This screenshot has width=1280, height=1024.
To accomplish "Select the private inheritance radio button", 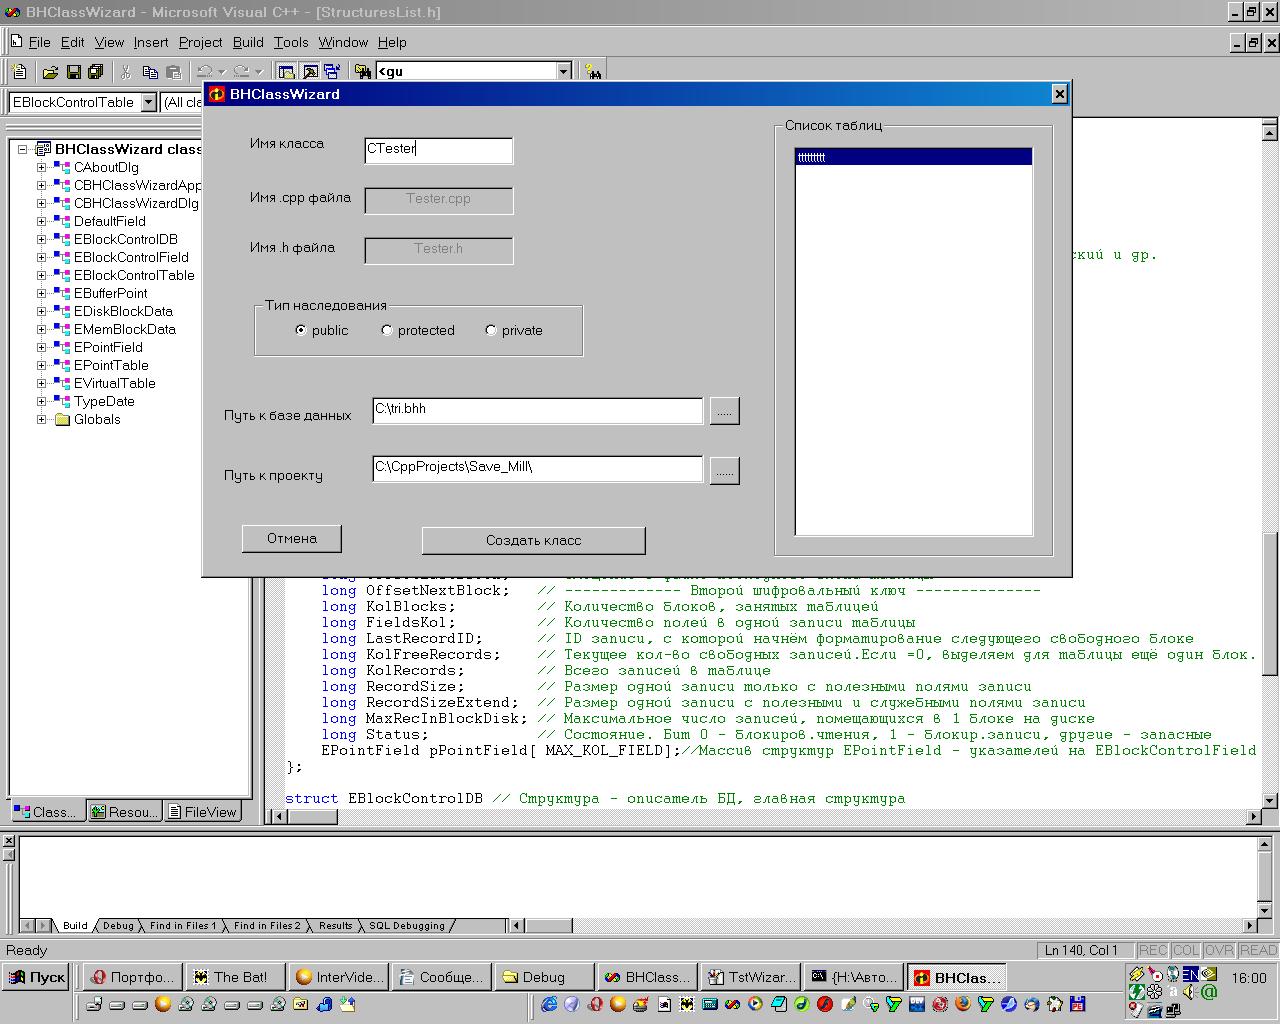I will click(x=491, y=331).
